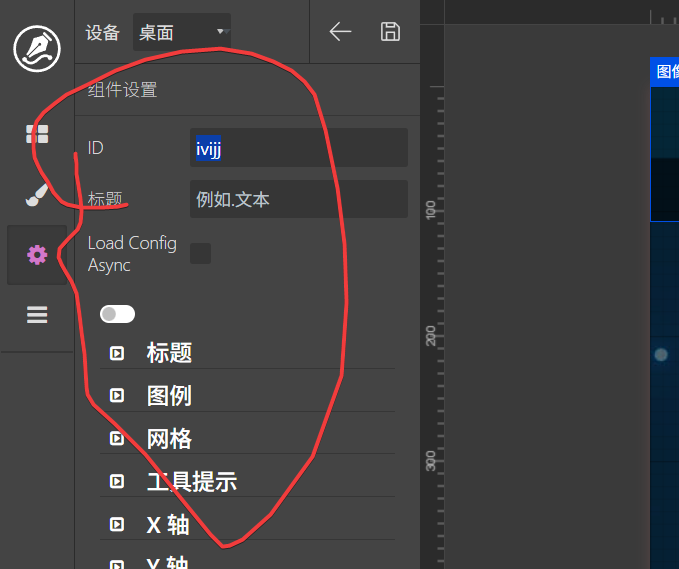Viewport: 679px width, 569px height.
Task: Open the hamburger layers menu icon
Action: click(x=37, y=315)
